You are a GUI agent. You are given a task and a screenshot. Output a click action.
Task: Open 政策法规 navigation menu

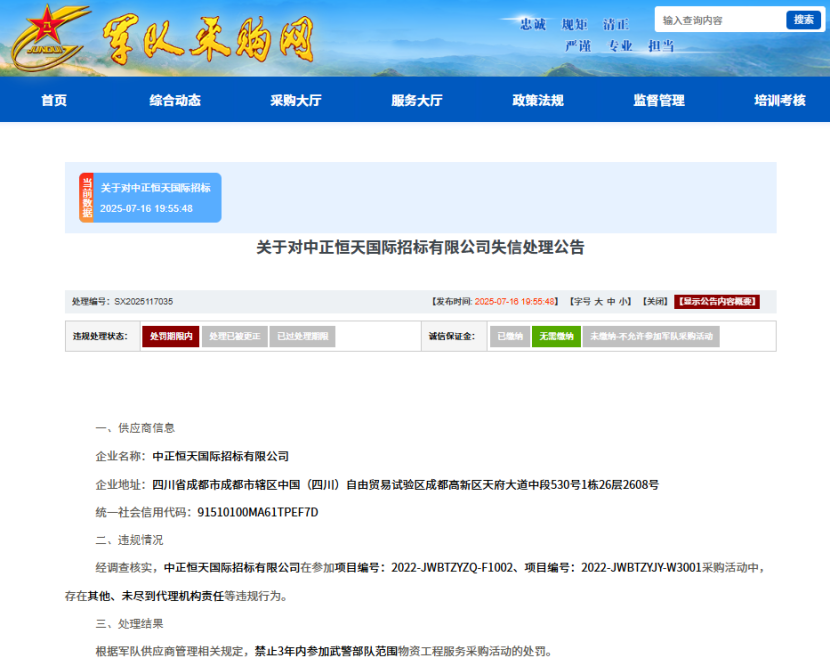click(537, 100)
